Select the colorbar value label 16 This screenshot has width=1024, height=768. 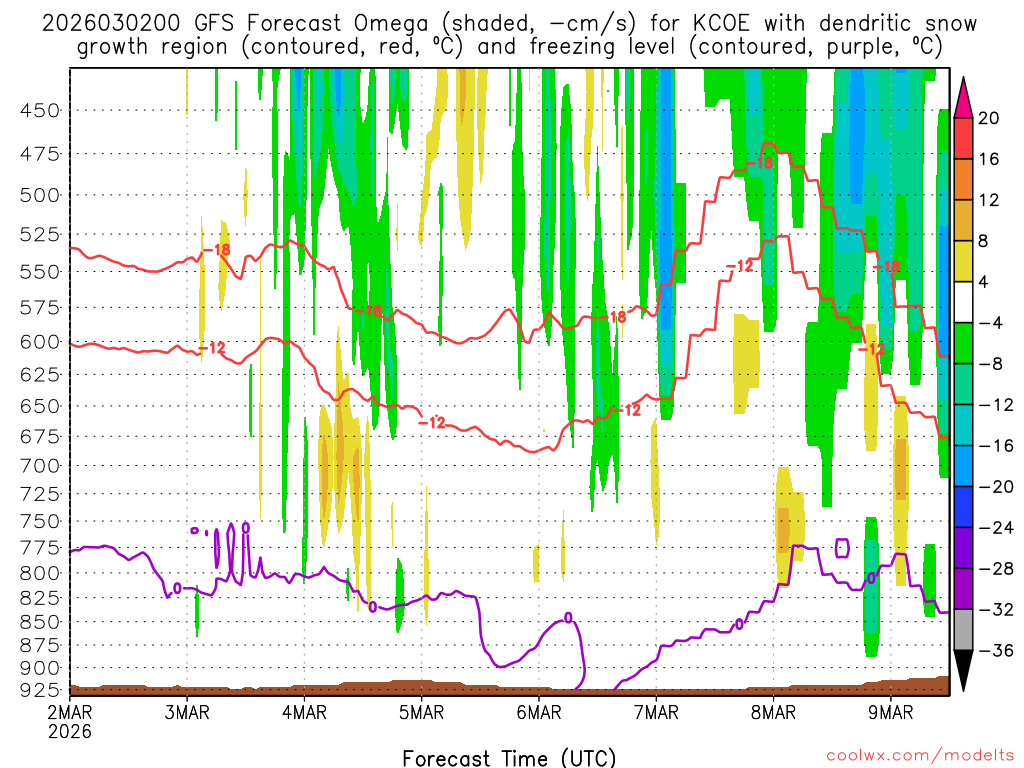[x=989, y=159]
